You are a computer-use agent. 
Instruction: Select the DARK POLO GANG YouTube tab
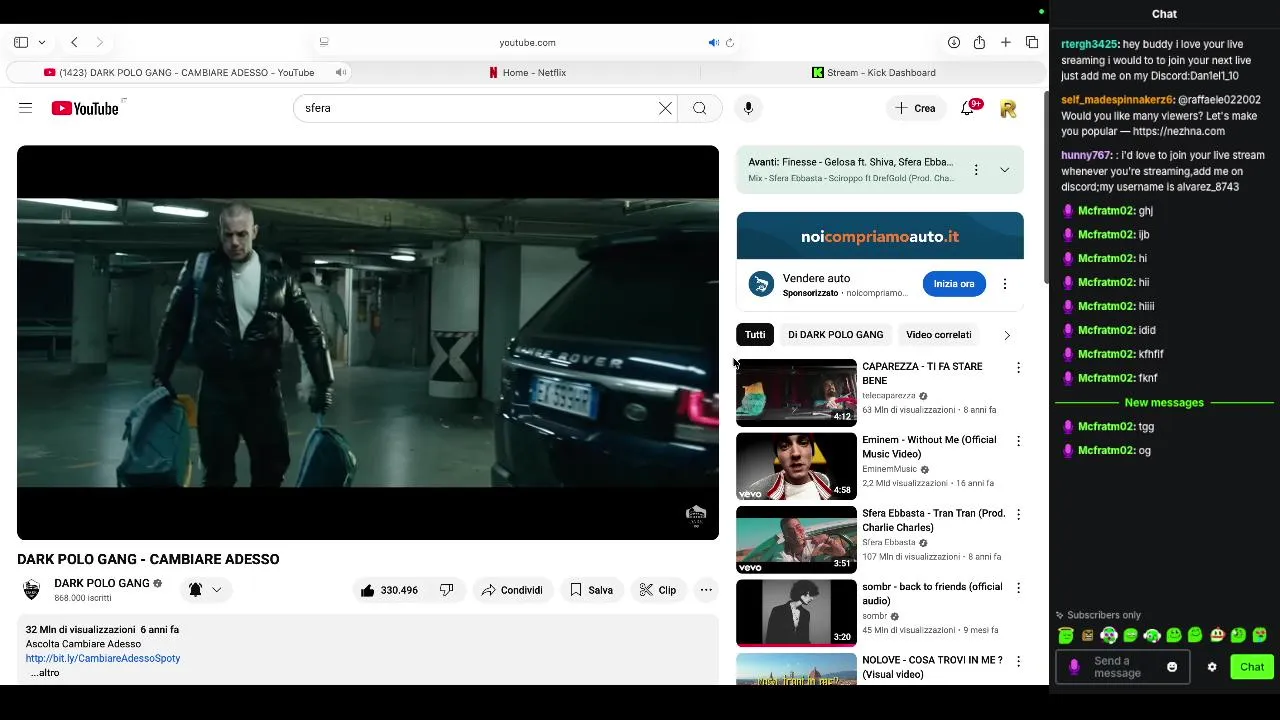(179, 73)
